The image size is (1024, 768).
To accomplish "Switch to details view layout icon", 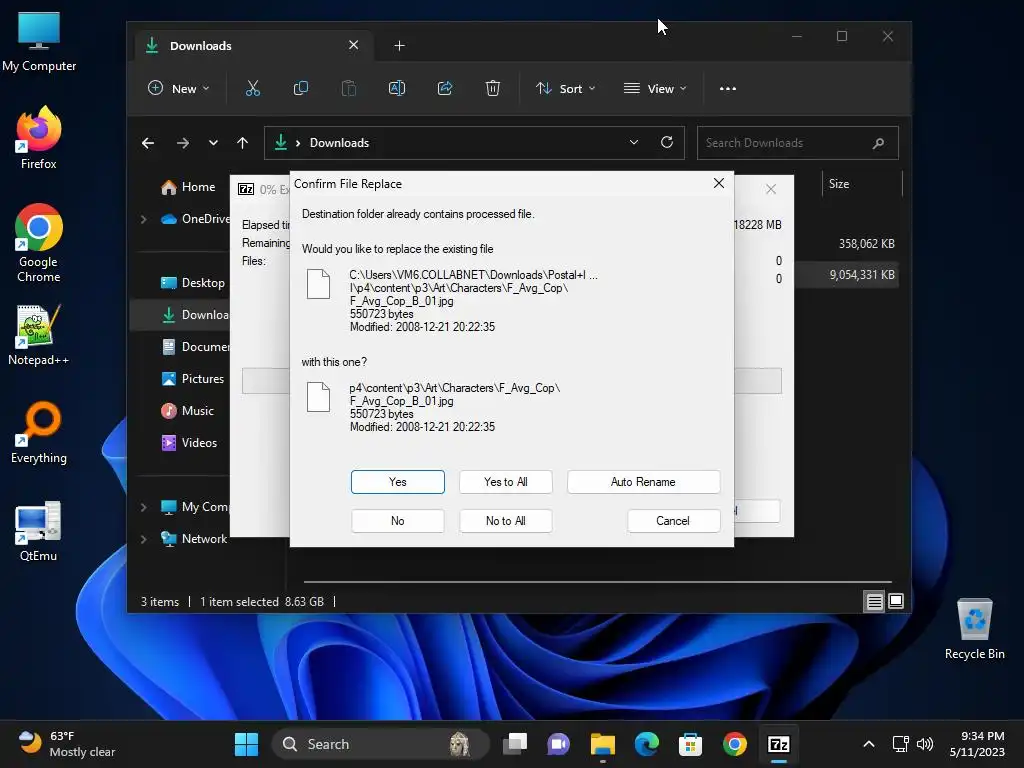I will pyautogui.click(x=874, y=601).
